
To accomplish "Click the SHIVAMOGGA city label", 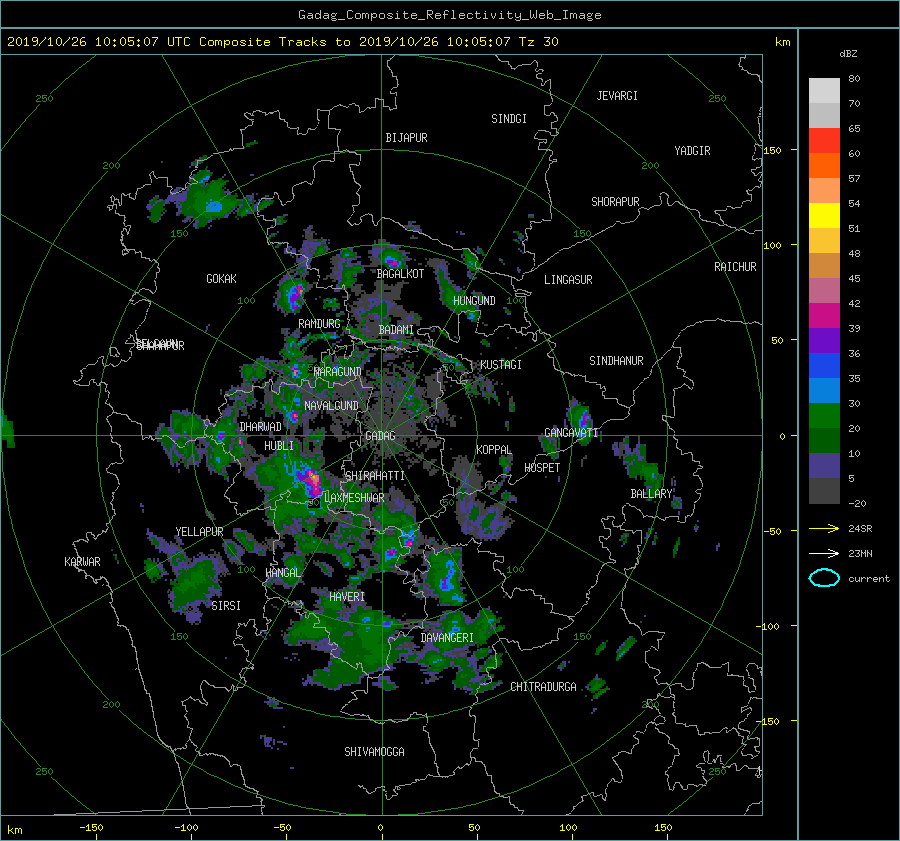I will tap(374, 751).
